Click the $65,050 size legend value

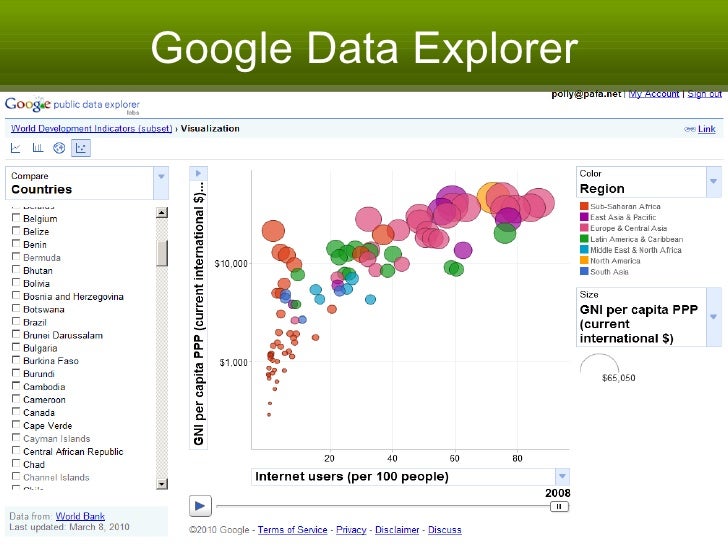click(x=618, y=378)
